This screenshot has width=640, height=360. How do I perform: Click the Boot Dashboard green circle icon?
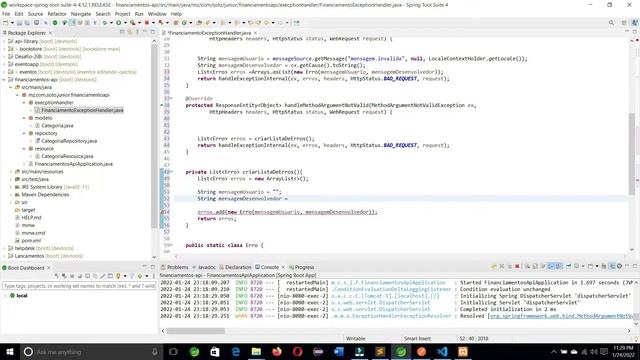click(x=4, y=268)
